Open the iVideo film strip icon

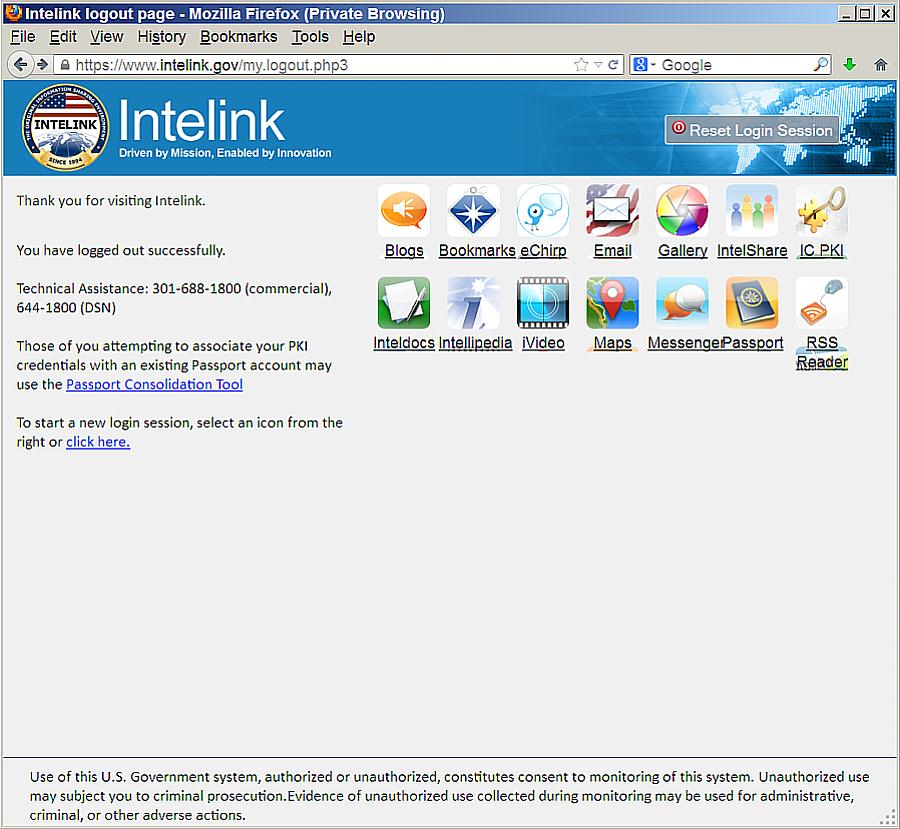[543, 303]
